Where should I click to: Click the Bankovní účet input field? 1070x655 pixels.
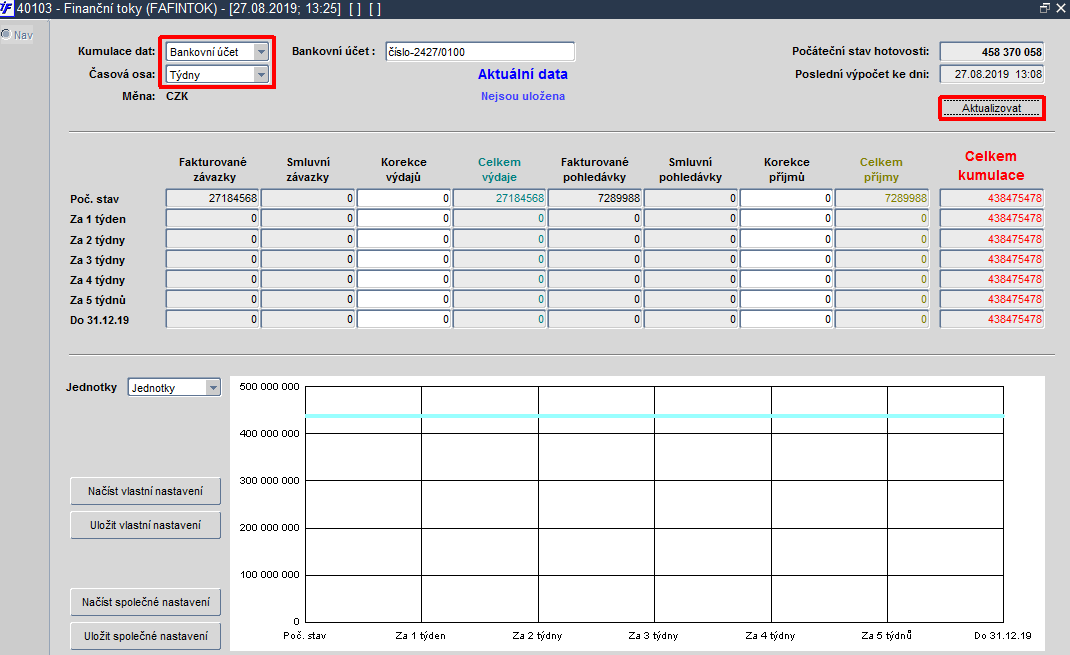tap(480, 52)
